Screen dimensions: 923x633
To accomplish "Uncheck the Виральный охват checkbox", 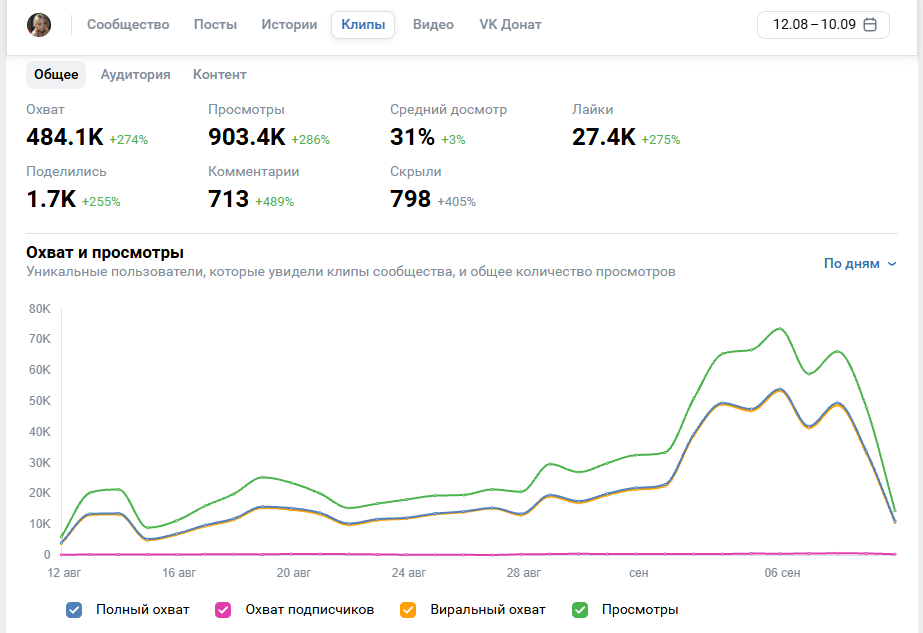I will 408,610.
